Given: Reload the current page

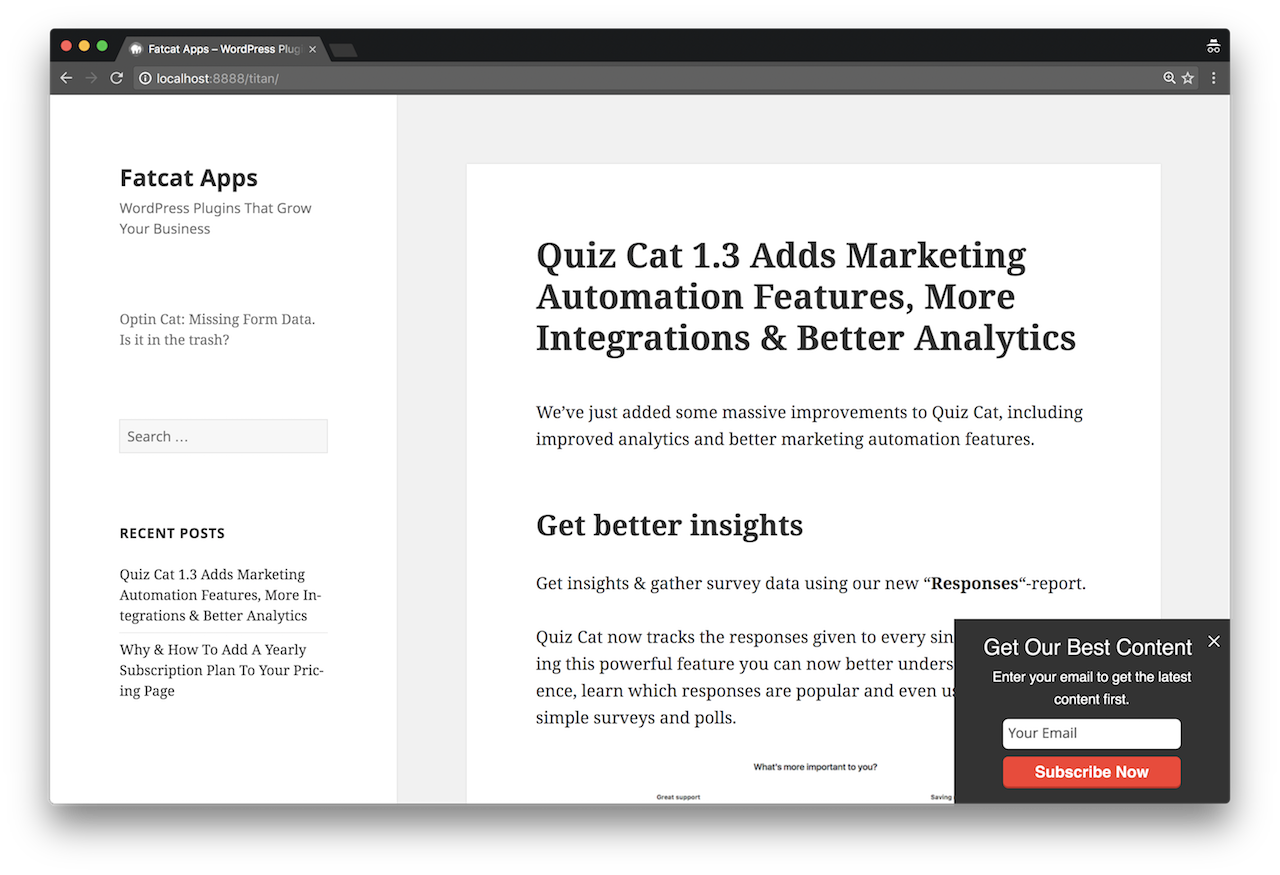Looking at the screenshot, I should pos(117,78).
